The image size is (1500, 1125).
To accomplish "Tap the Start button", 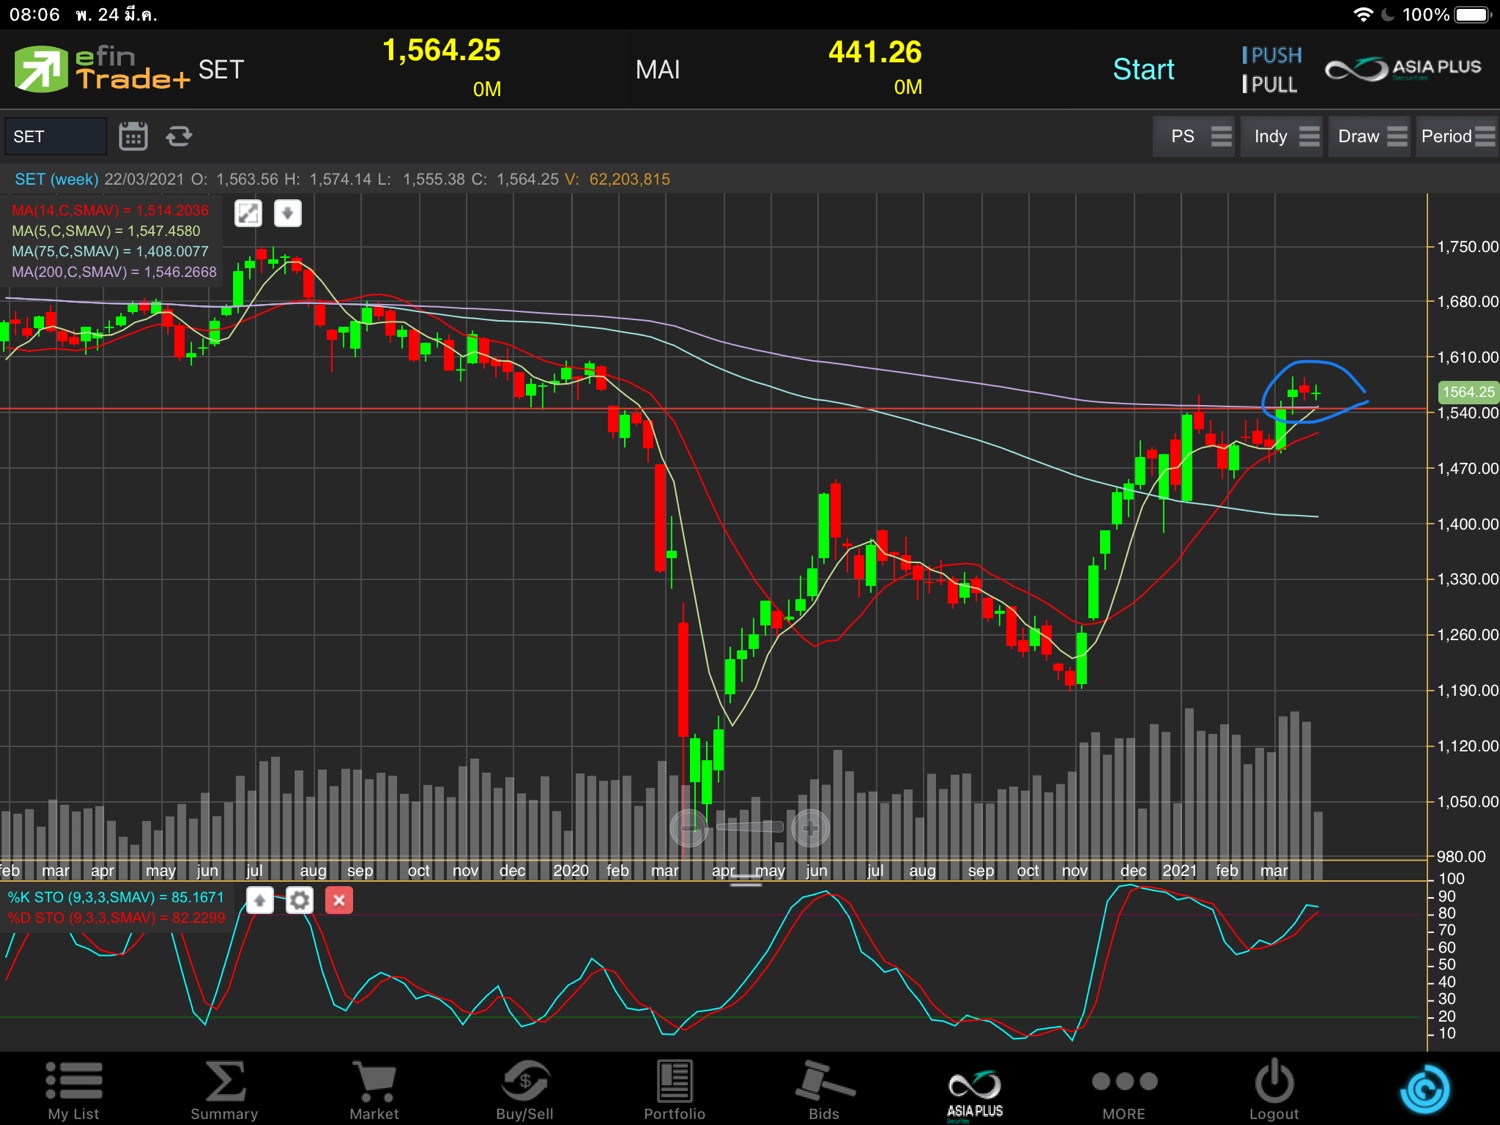I will click(1144, 69).
